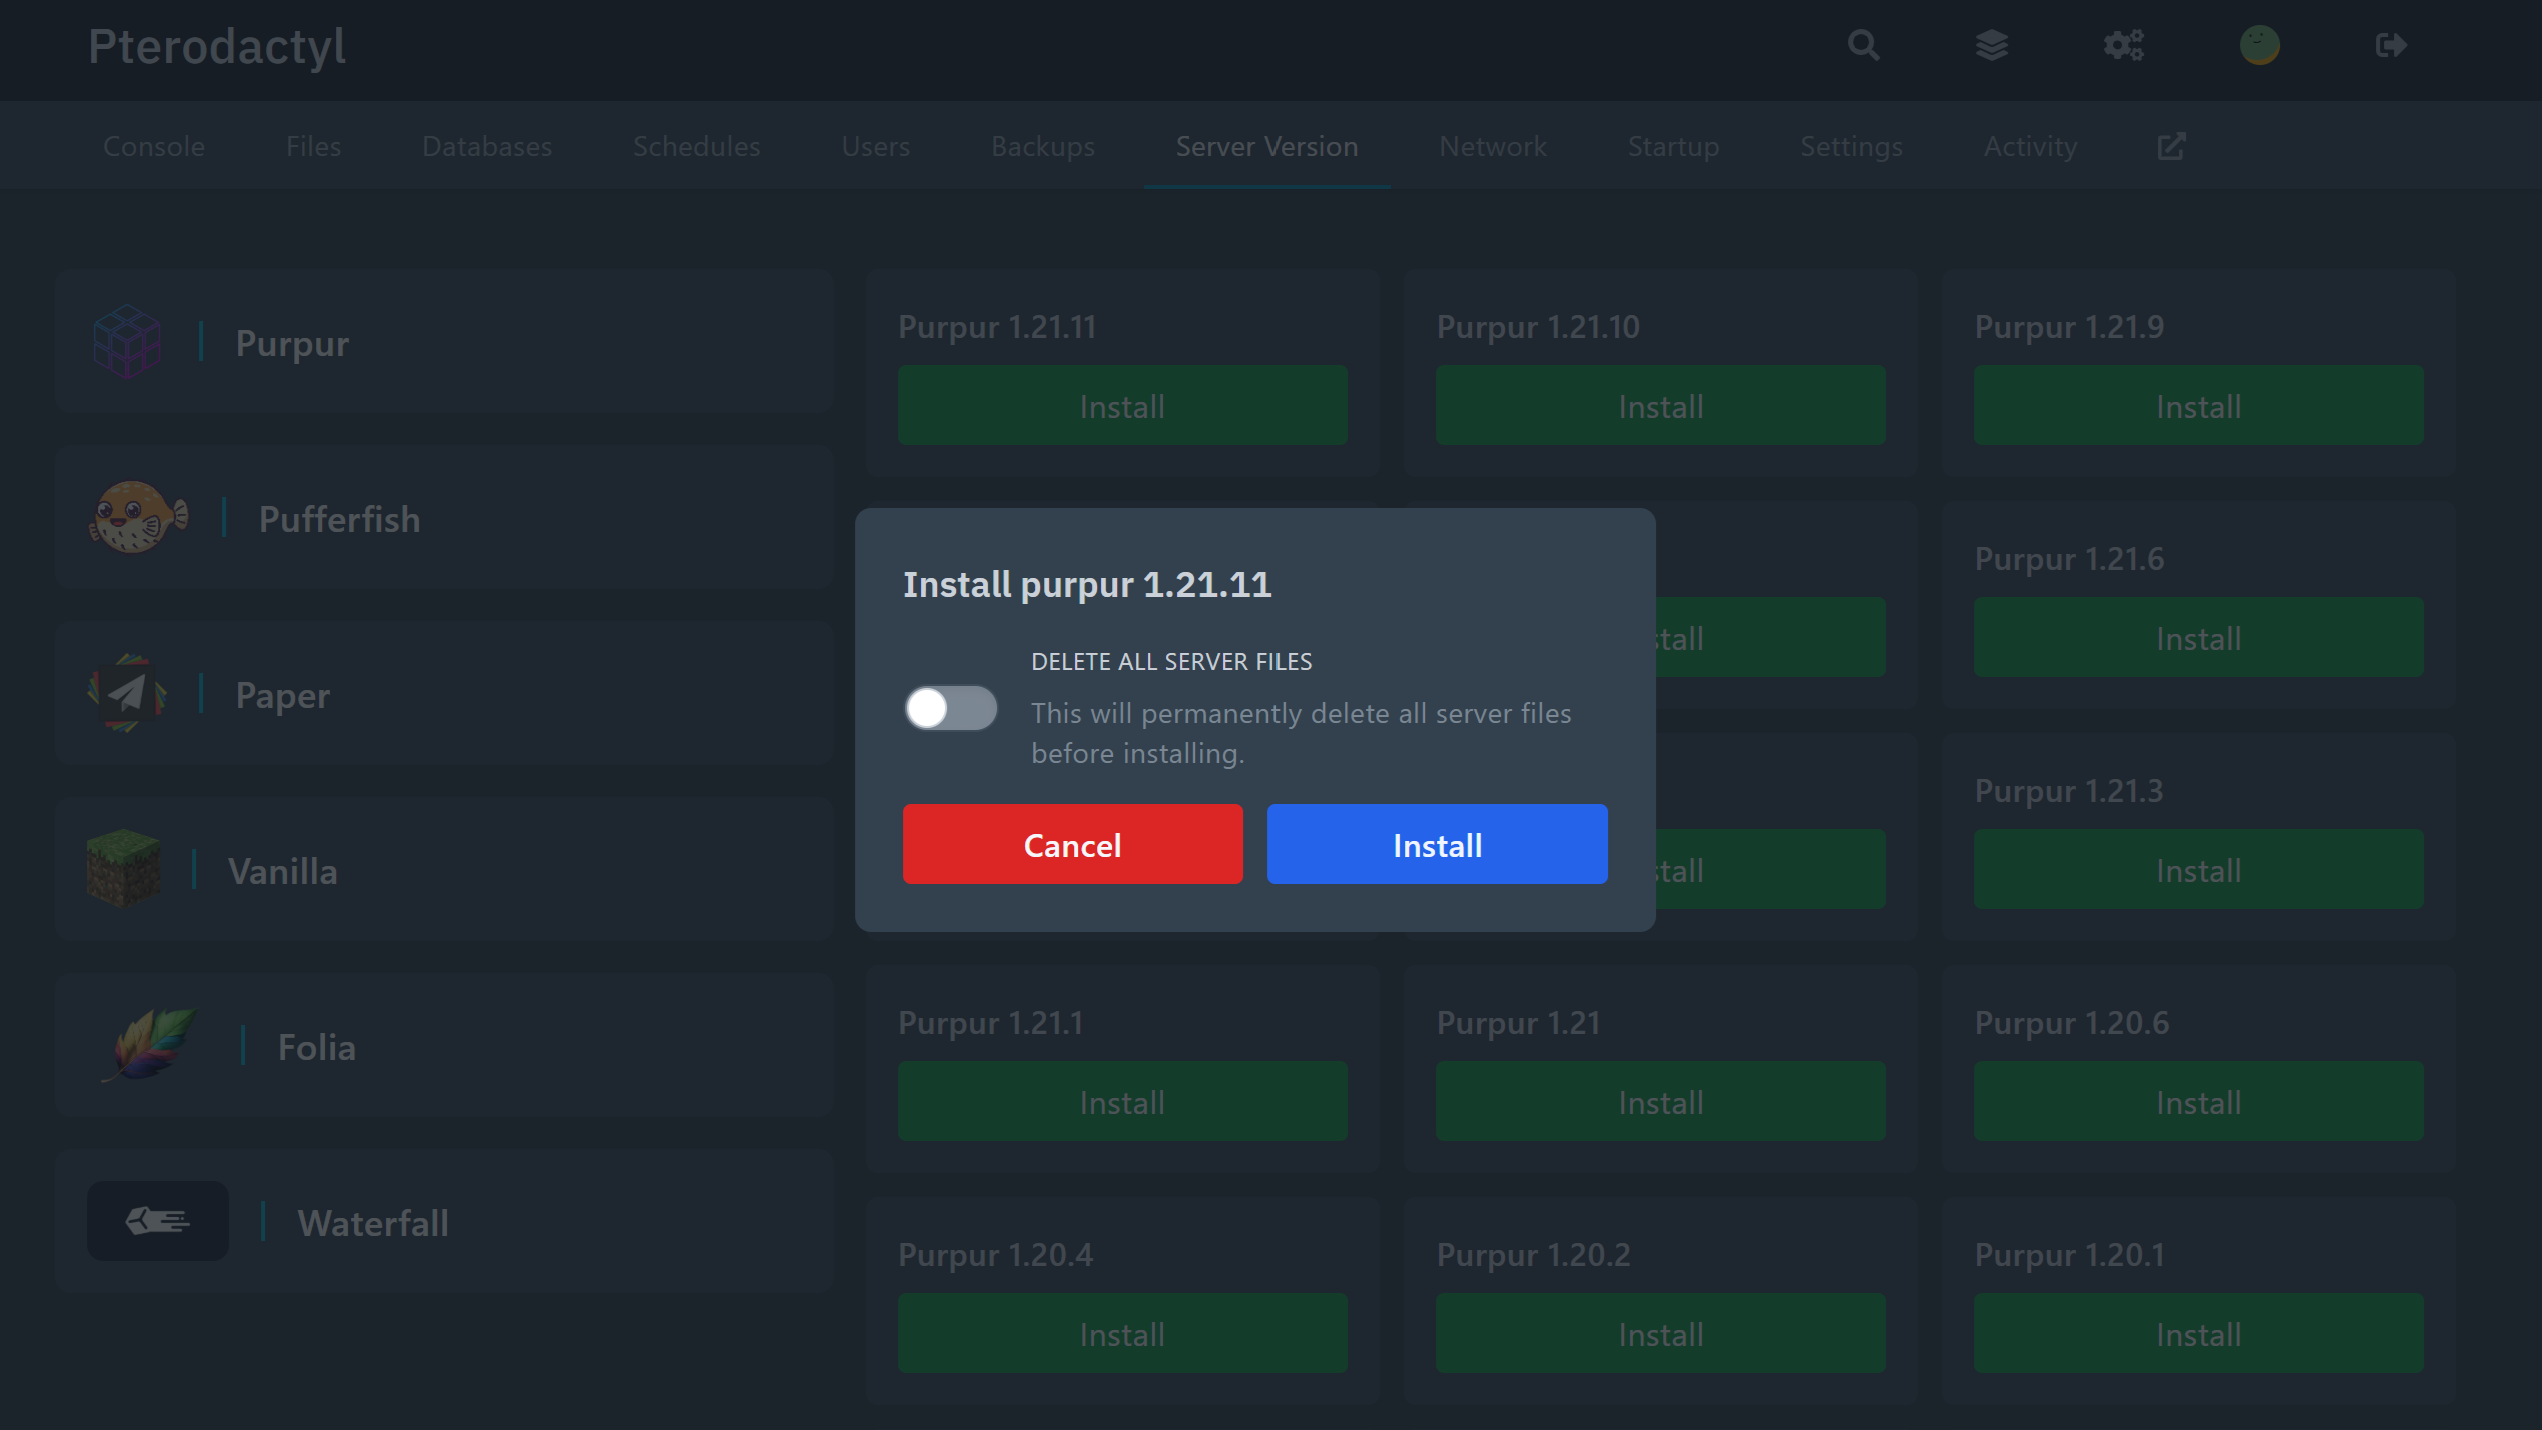Cancel the purpur install dialog
The height and width of the screenshot is (1430, 2542).
(x=1073, y=844)
